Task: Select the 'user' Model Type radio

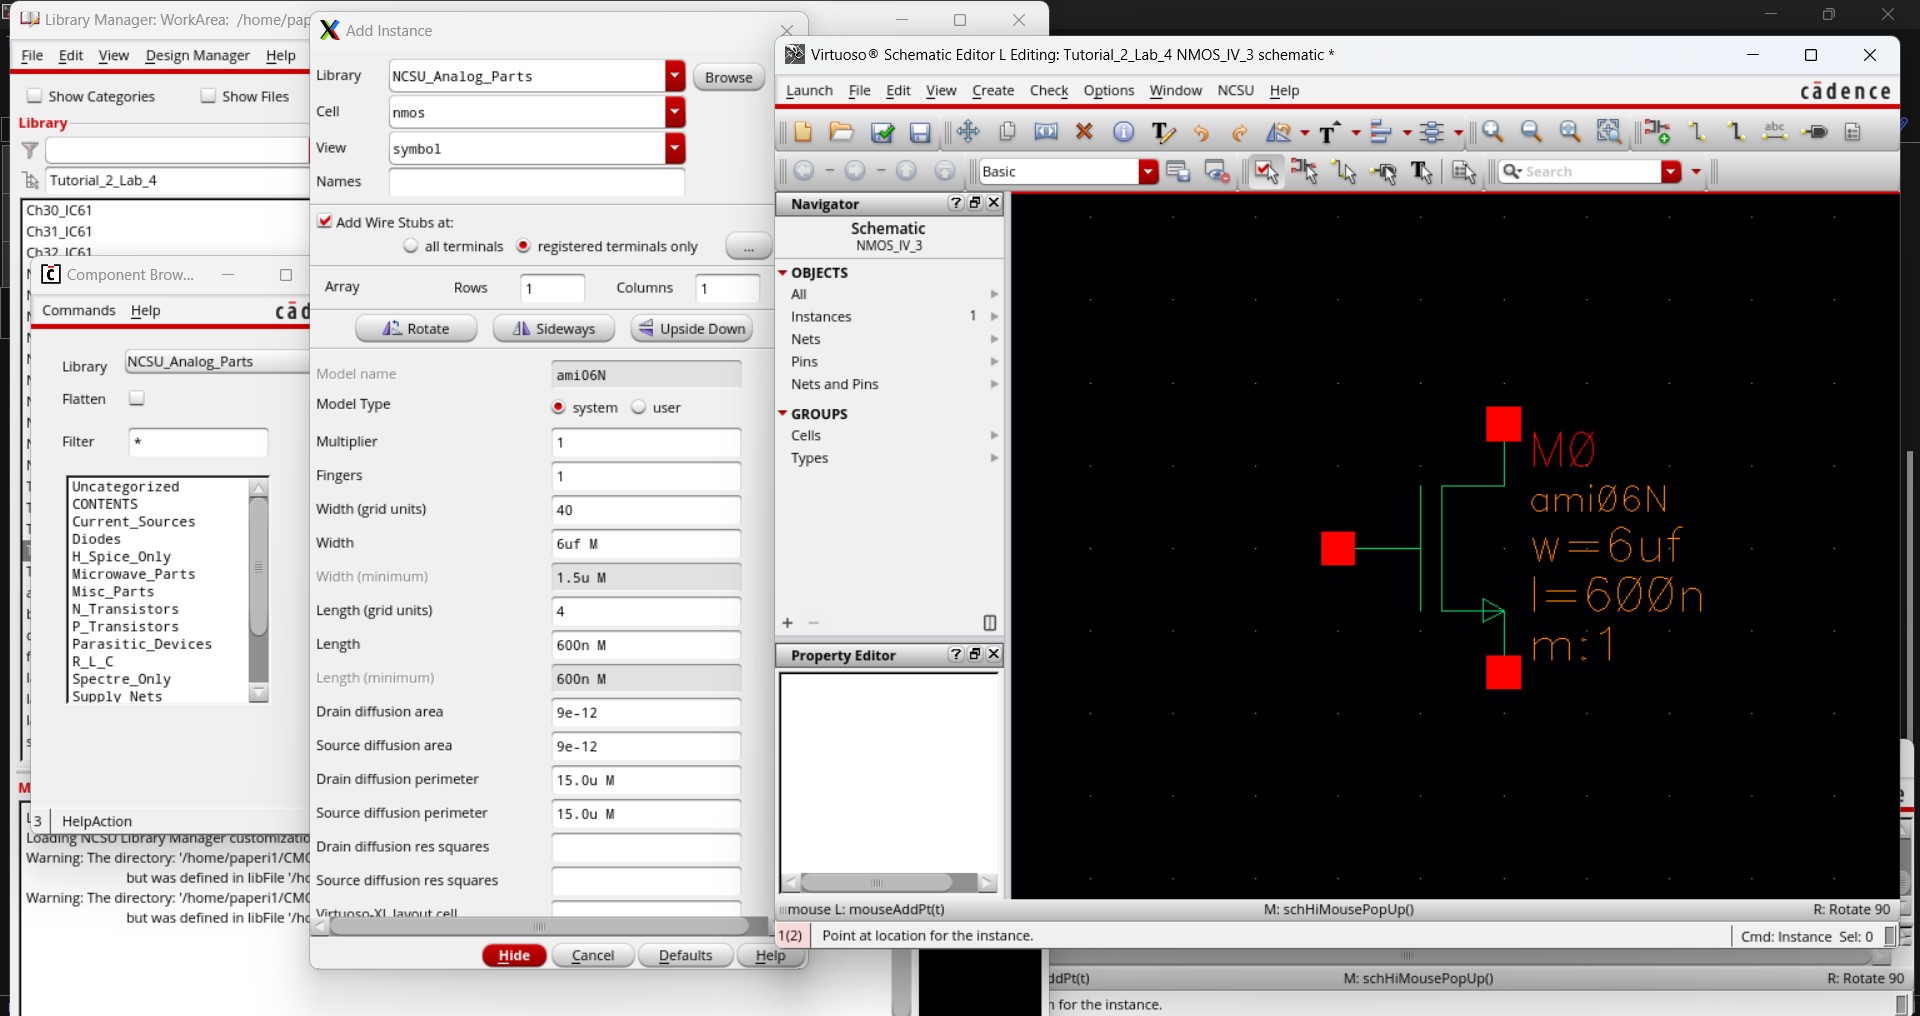Action: (638, 407)
